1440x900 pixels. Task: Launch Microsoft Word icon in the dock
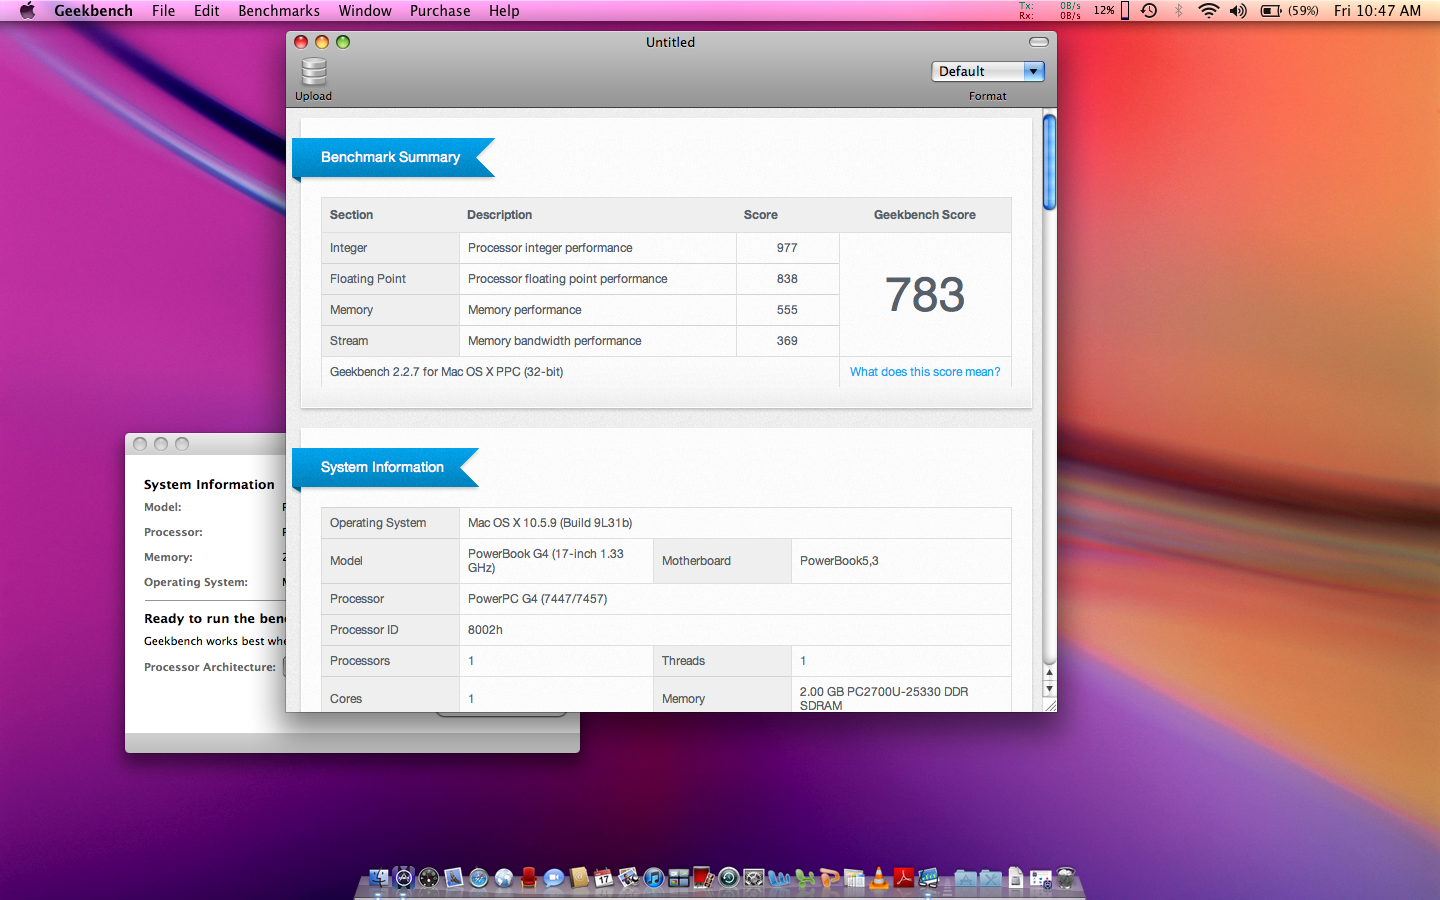[778, 878]
